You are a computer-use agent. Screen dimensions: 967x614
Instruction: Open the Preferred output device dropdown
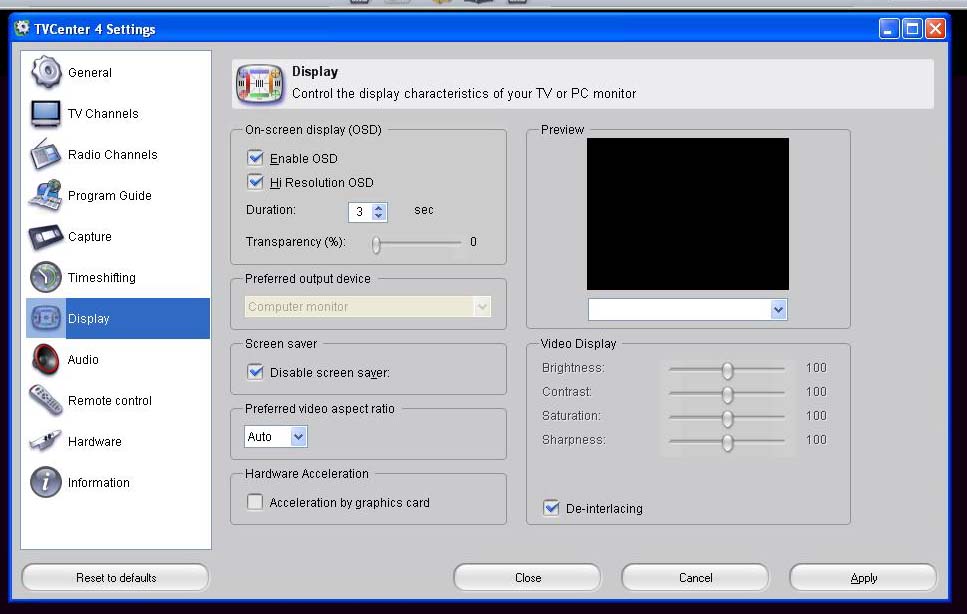[482, 306]
